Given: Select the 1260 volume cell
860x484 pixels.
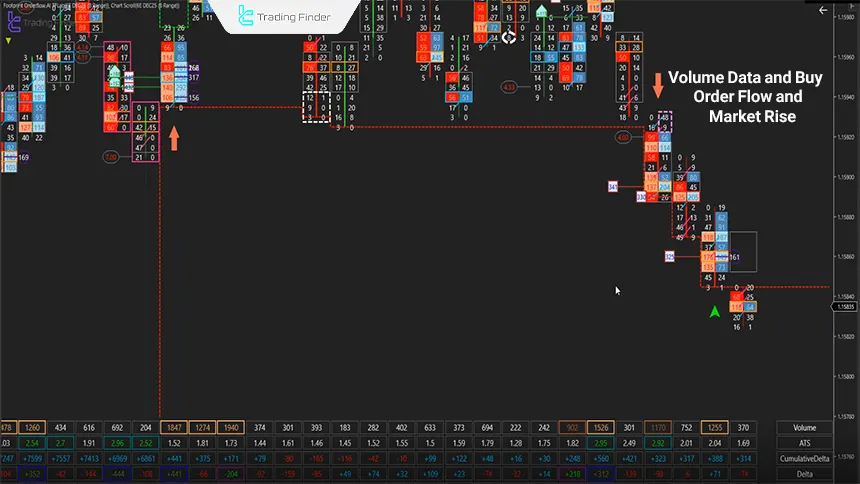Looking at the screenshot, I should (32, 427).
